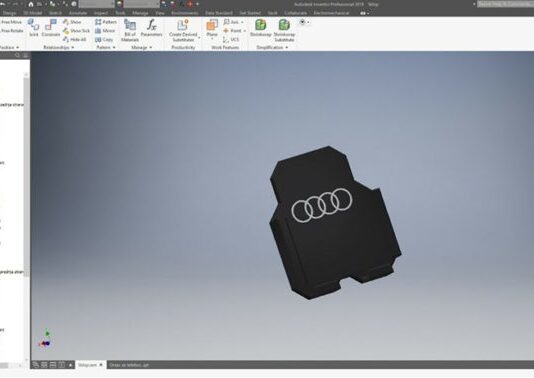Select the Mirror component tool
Screen dimensions: 534x378
(105, 31)
